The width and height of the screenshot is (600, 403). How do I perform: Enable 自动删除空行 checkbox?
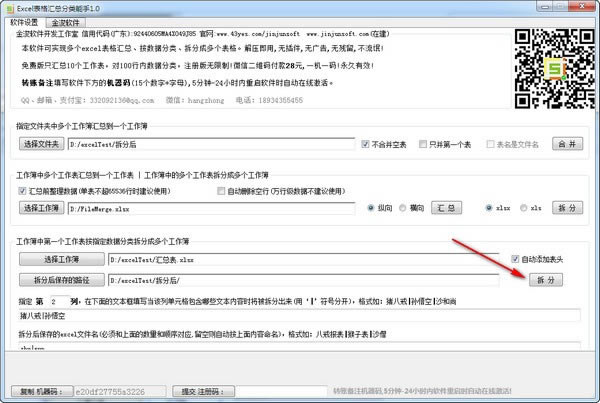[x=281, y=191]
